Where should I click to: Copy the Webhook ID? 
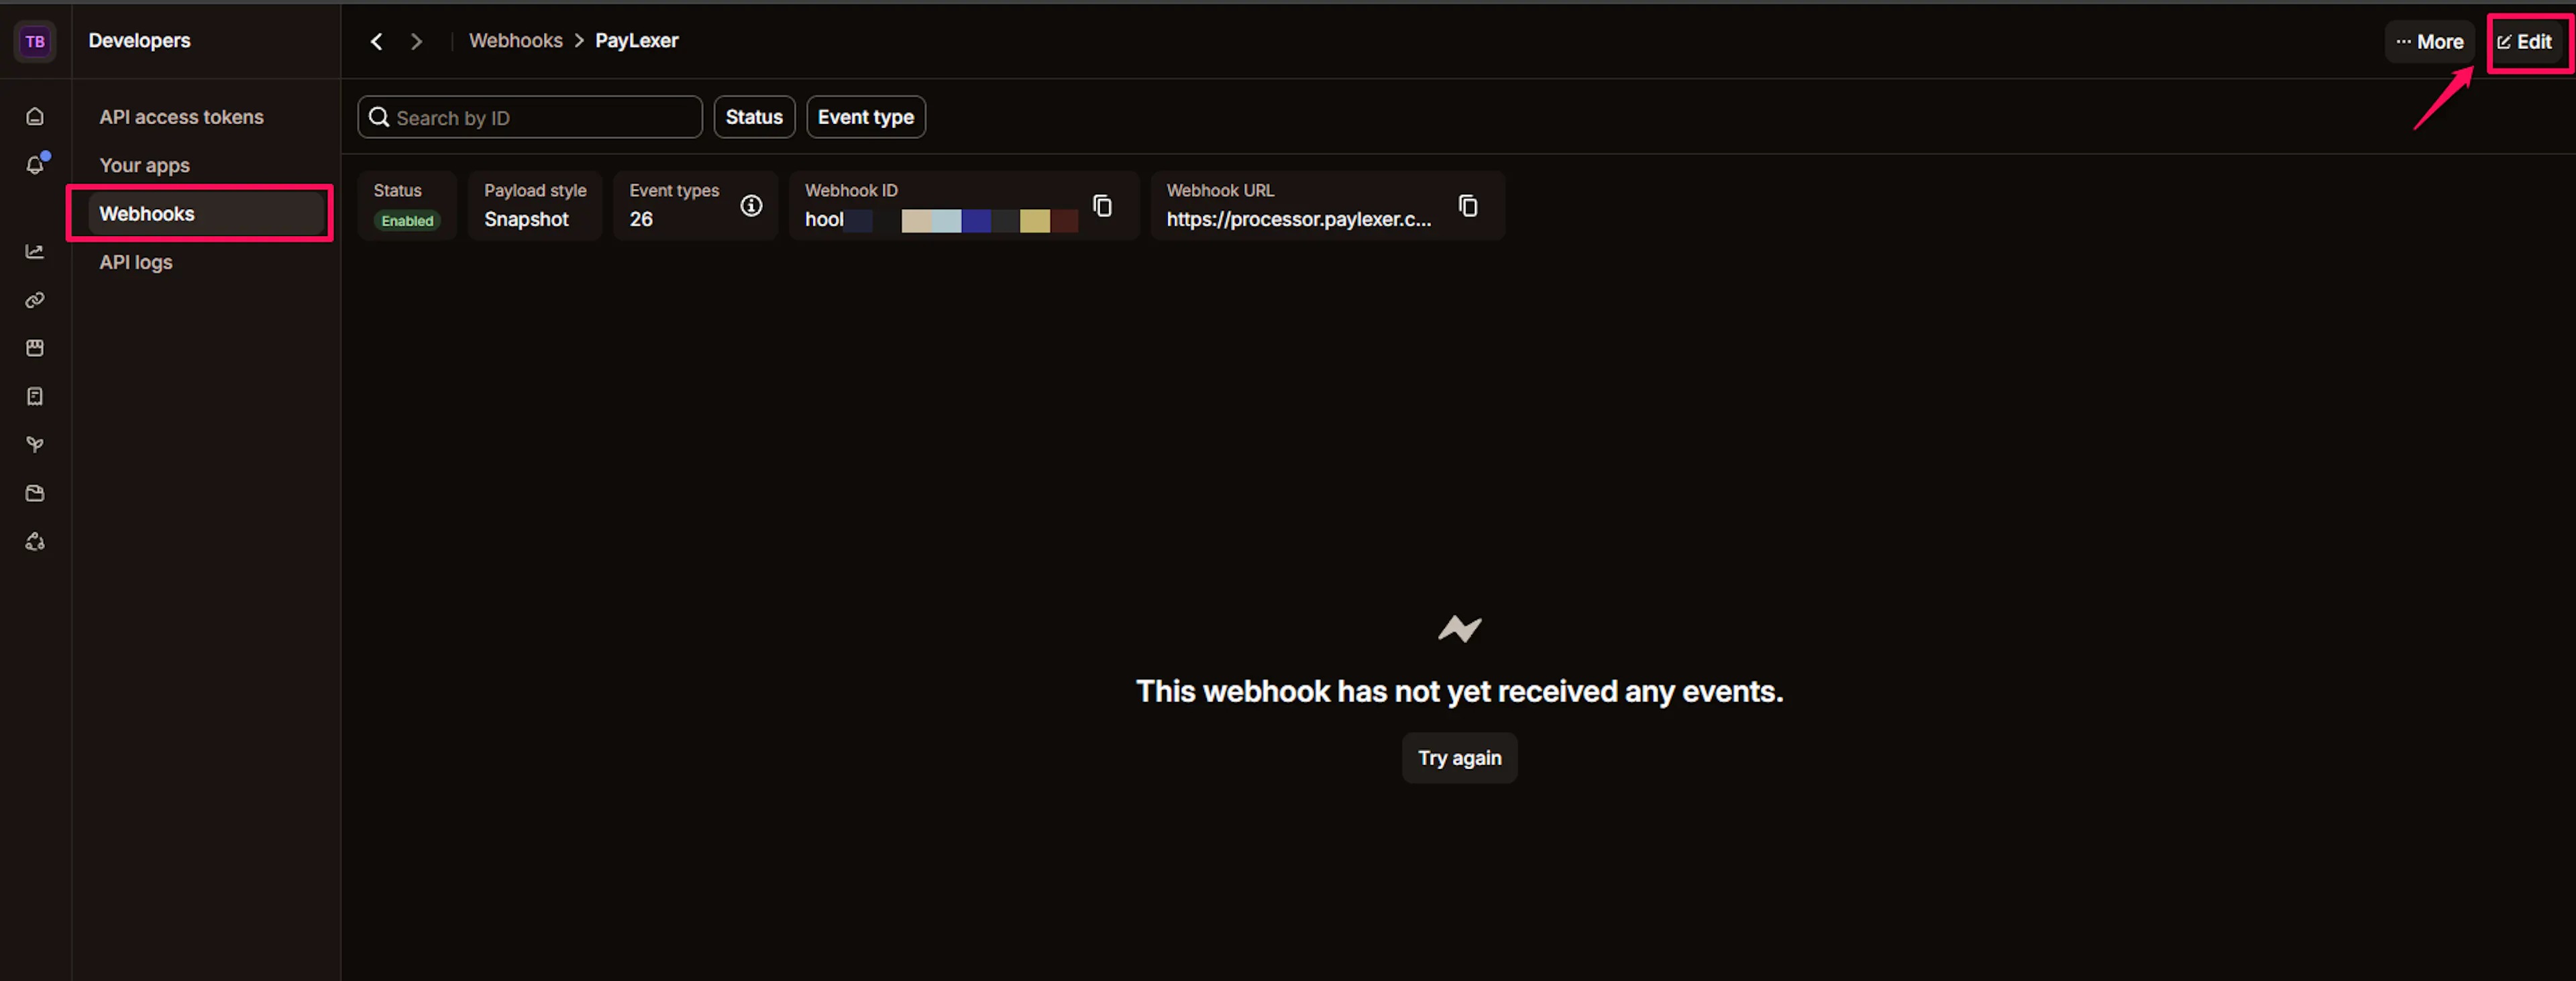(1102, 206)
